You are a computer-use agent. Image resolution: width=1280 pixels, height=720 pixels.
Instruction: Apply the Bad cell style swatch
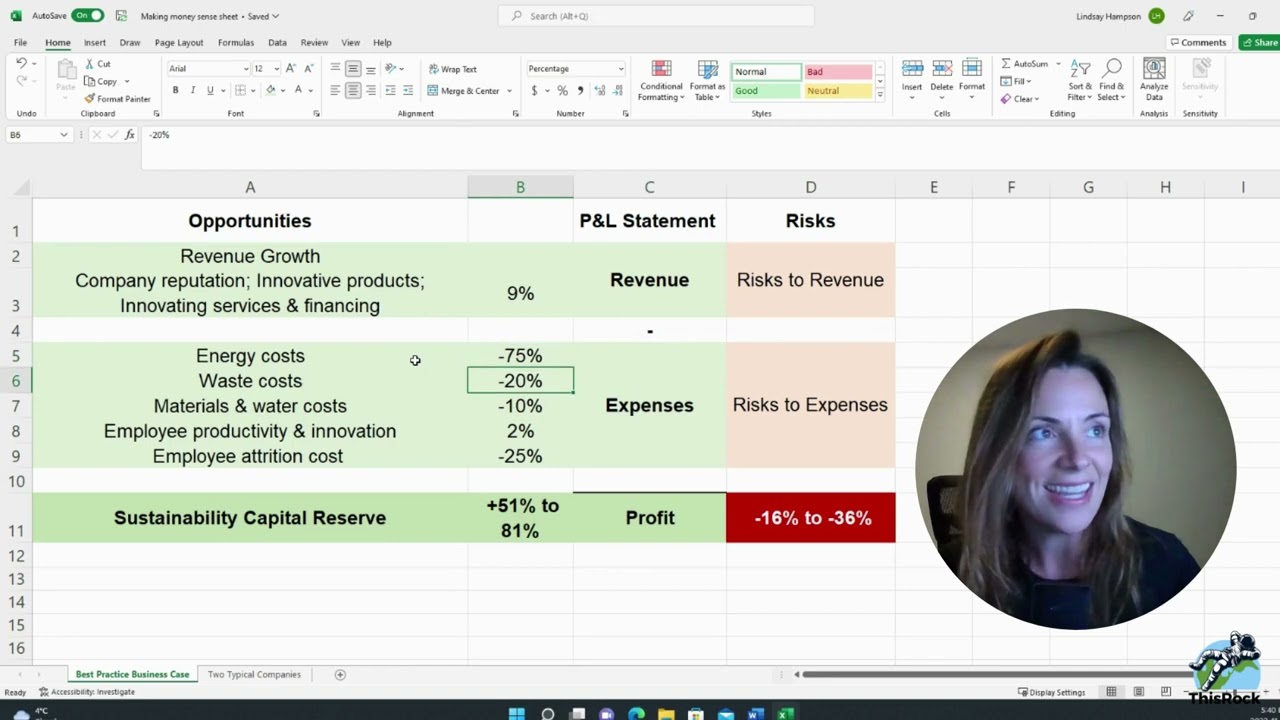[838, 72]
